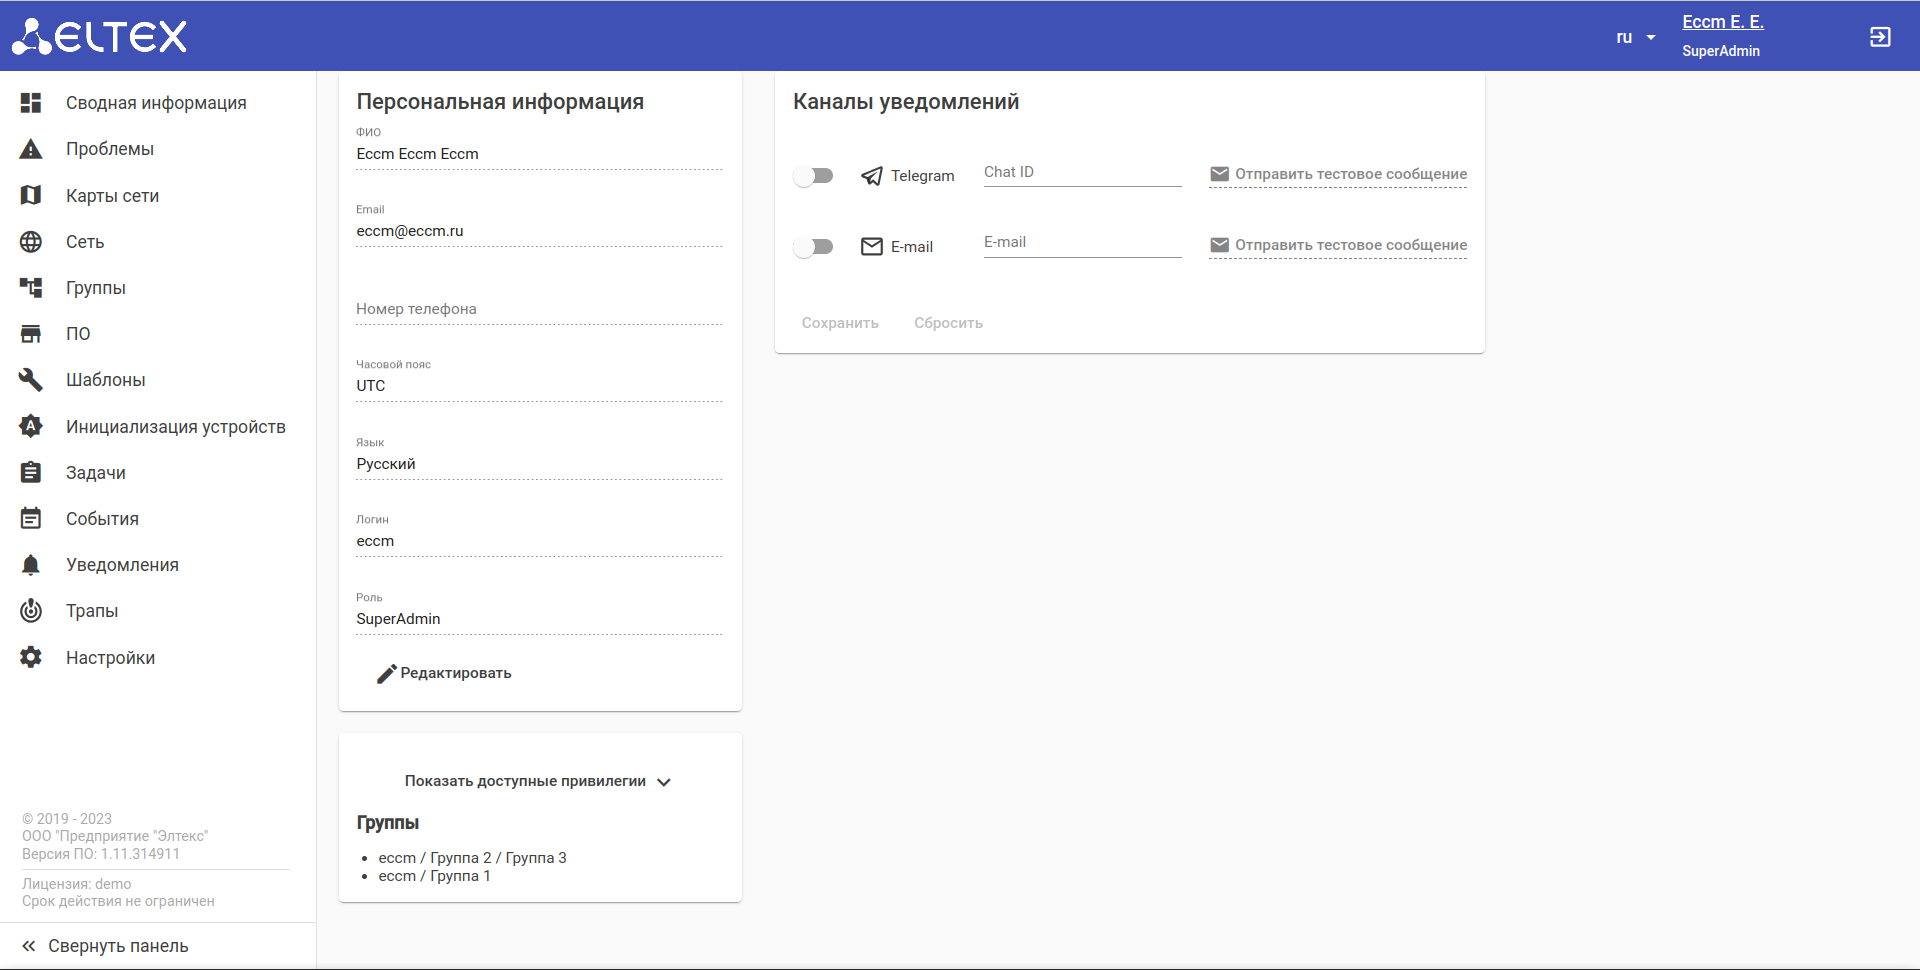Click the device initialization sidebar icon
Viewport: 1920px width, 970px height.
(x=31, y=427)
